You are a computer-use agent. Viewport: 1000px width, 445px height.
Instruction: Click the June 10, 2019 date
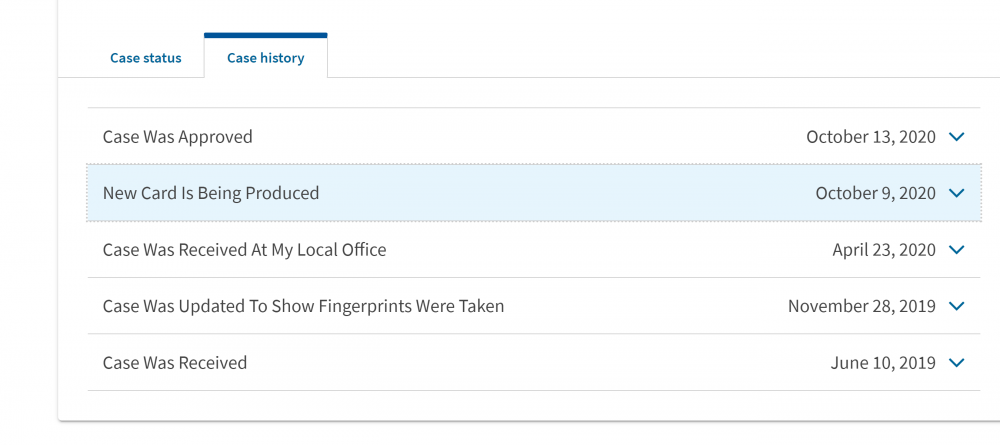(x=883, y=363)
